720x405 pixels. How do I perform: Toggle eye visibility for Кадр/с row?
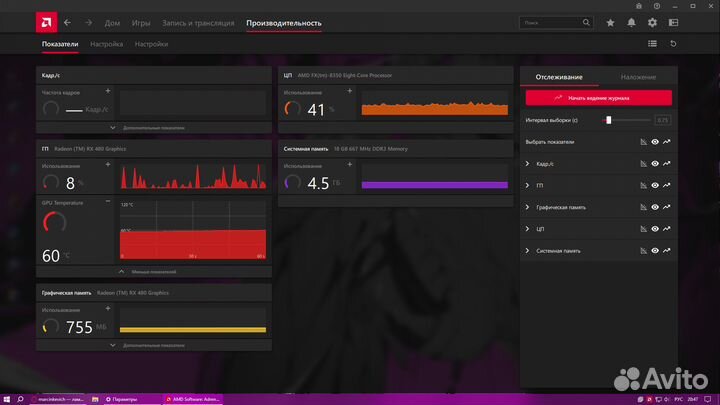point(655,163)
